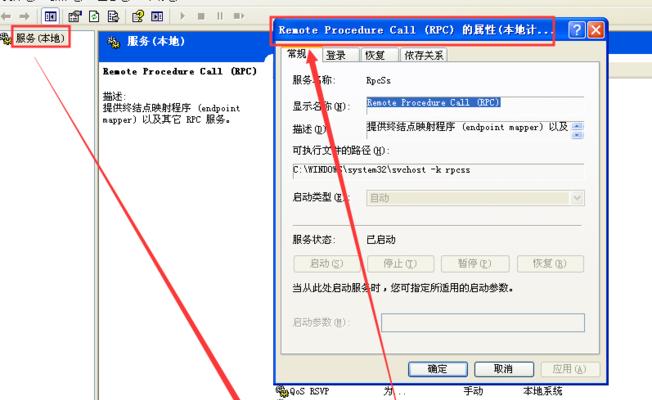Open the Help toolbar icon
Screen dimensions: 652x400
pos(138,16)
